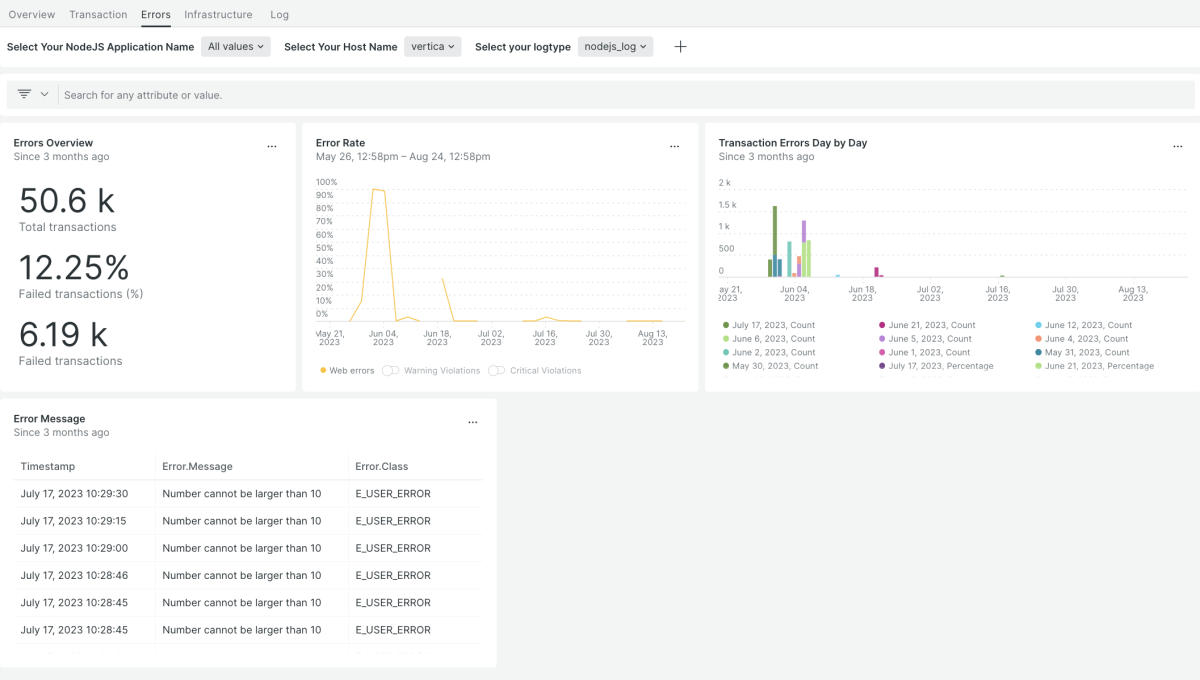
Task: Click the search attribute or value field
Action: coord(600,95)
